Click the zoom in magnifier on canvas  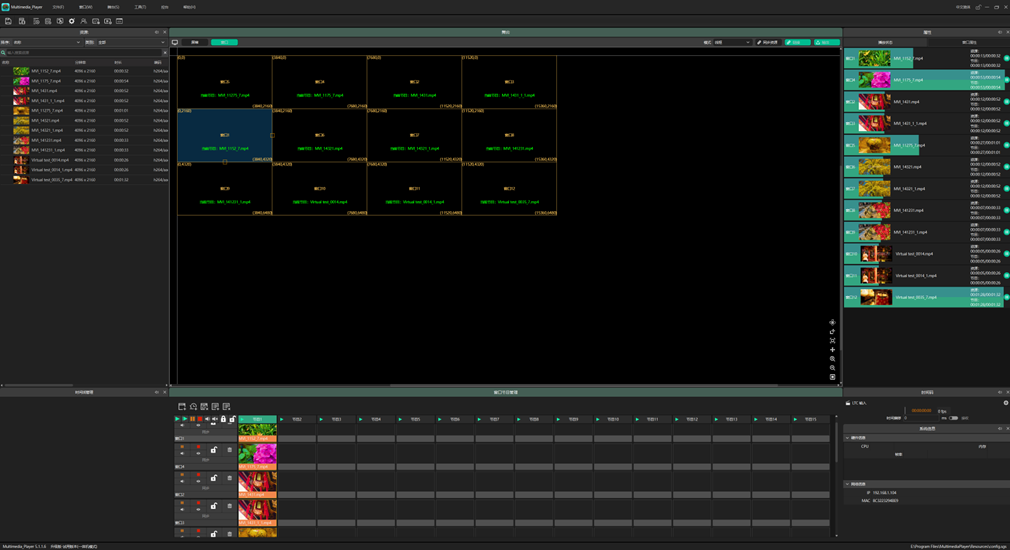pos(832,359)
